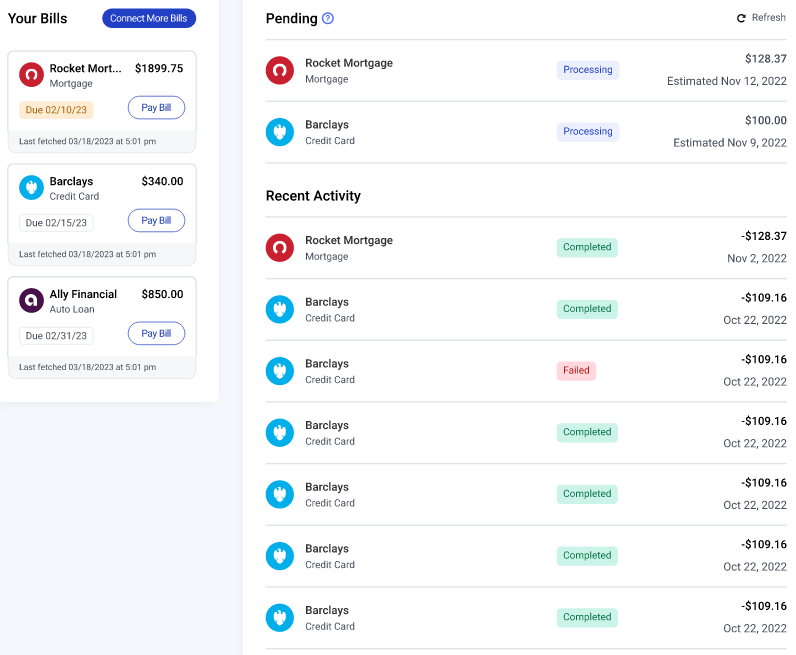Click the Barclays logo in the Failed row
The image size is (796, 655).
coord(280,371)
